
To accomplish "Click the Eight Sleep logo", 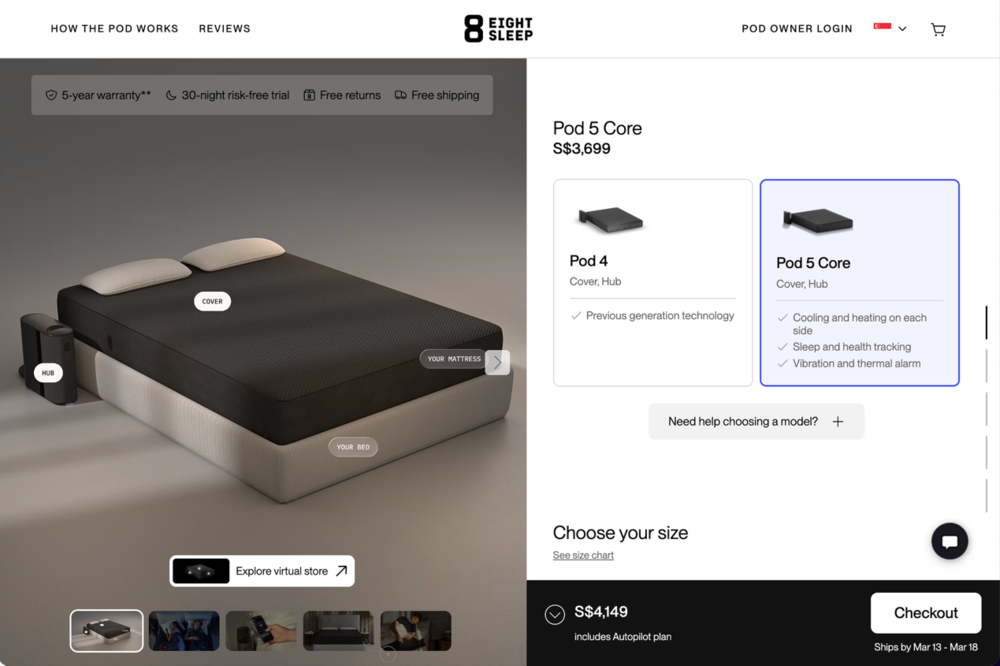I will pyautogui.click(x=498, y=29).
